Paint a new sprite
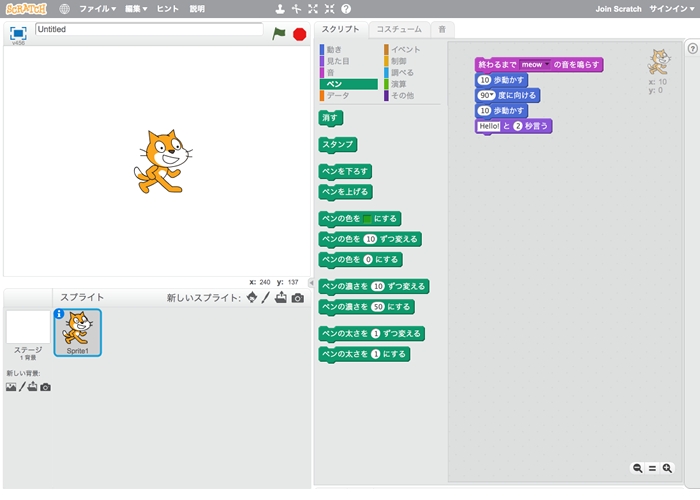 click(x=266, y=297)
